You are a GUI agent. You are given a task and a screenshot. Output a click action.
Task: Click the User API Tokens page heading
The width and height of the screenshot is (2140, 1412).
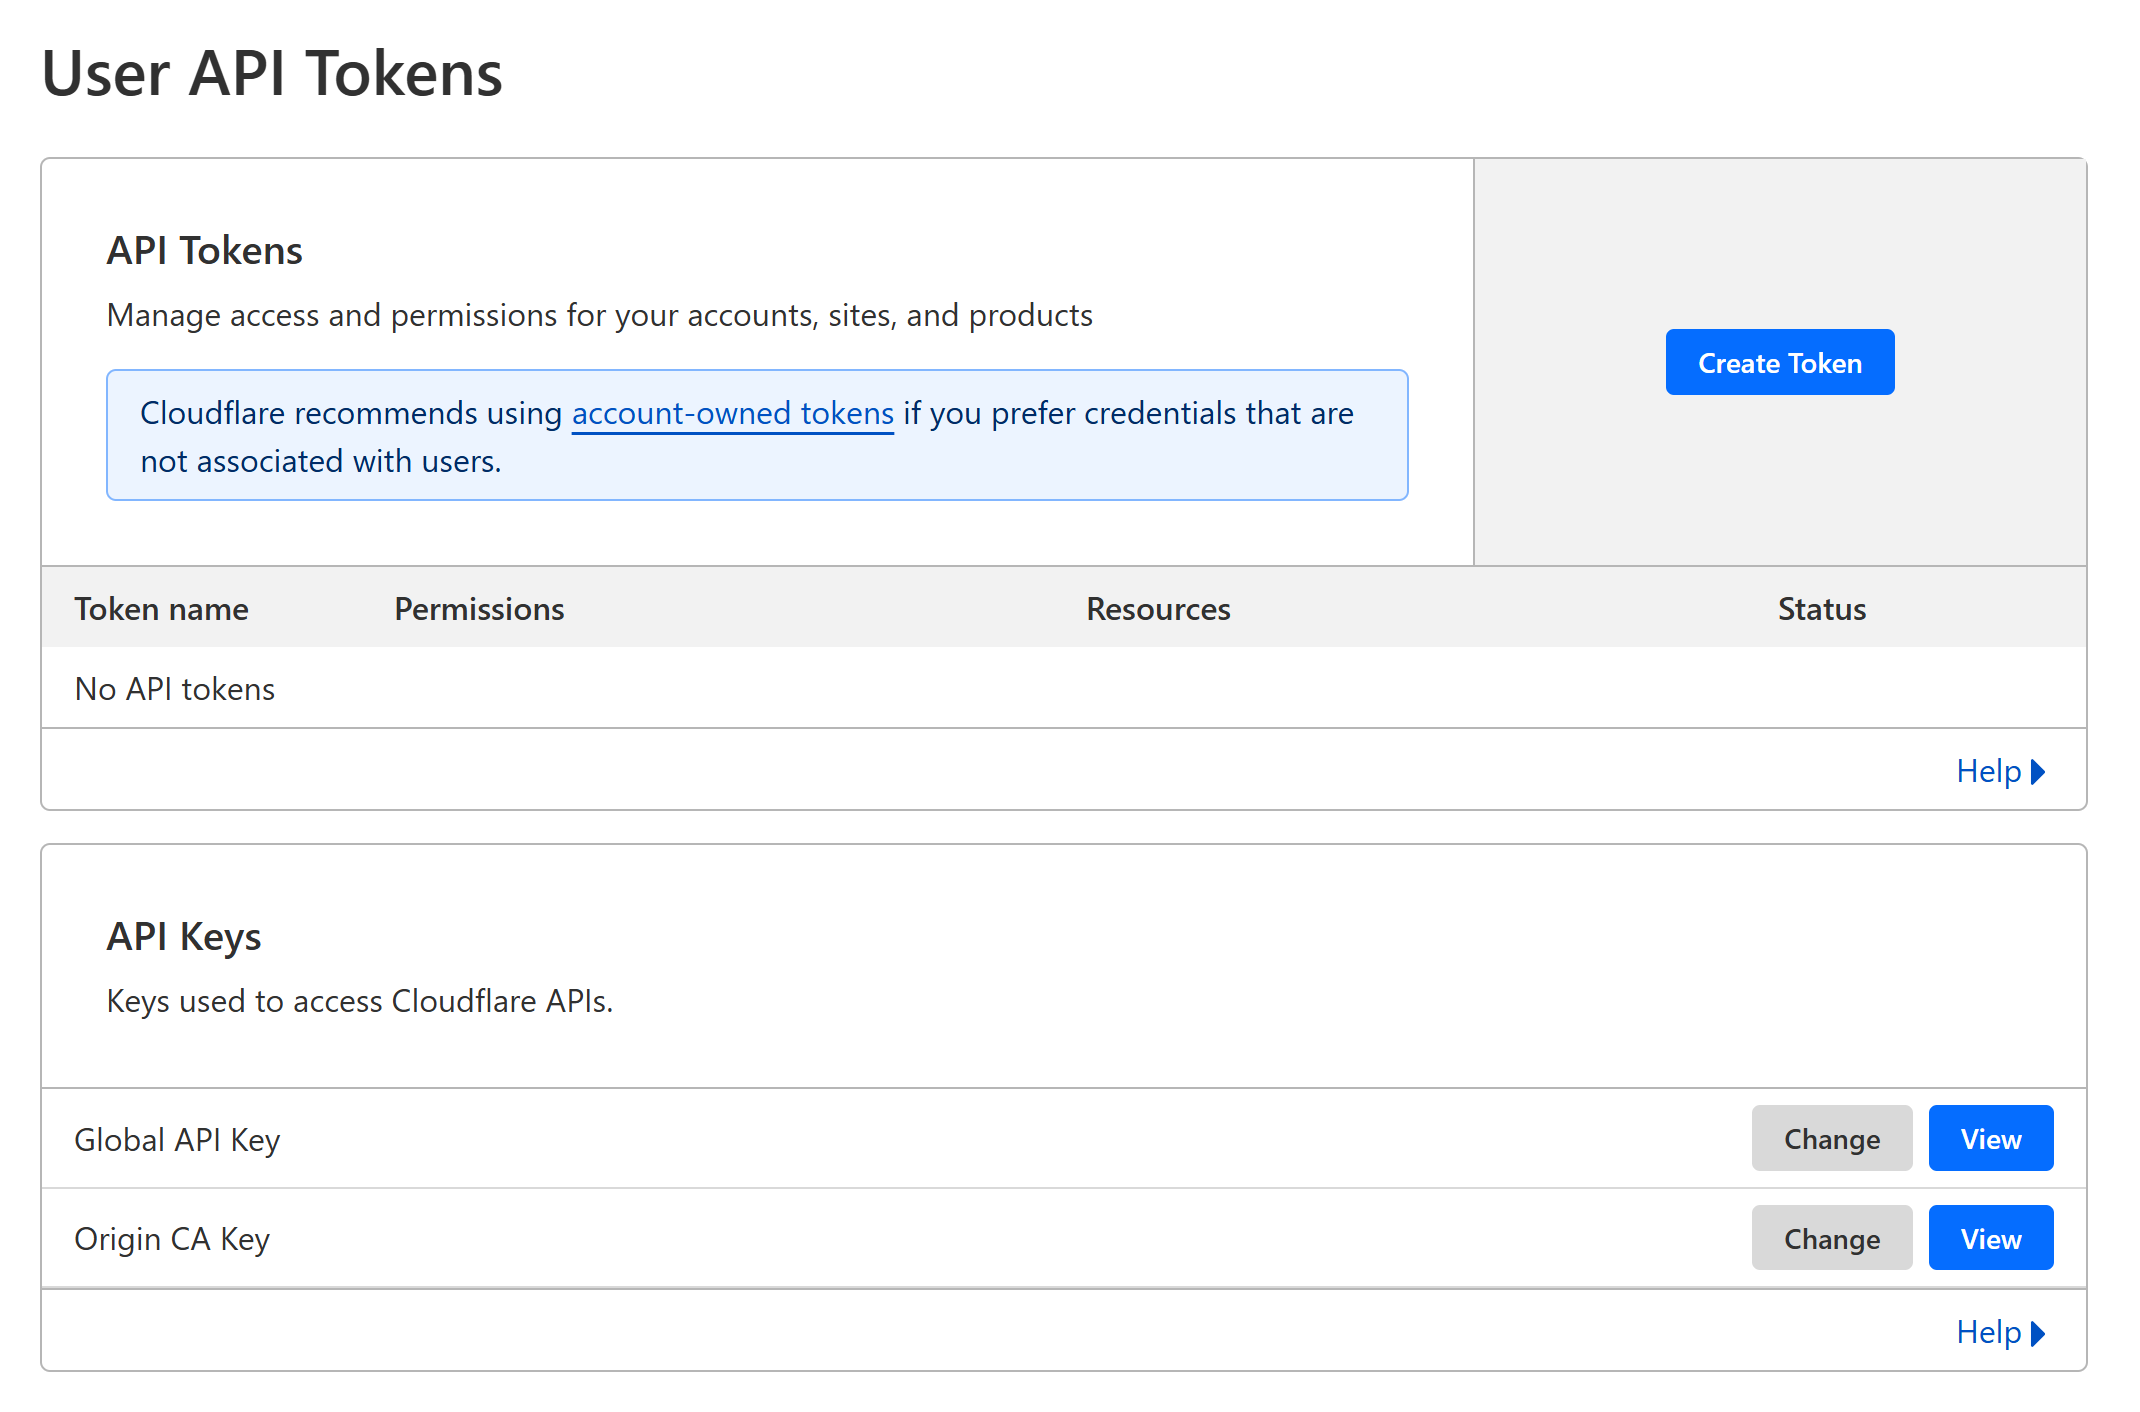[272, 74]
